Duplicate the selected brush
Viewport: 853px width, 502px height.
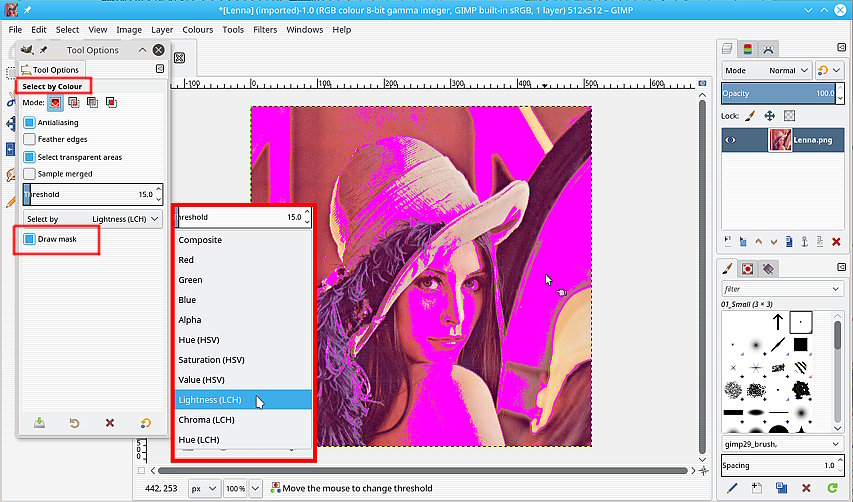click(x=782, y=488)
